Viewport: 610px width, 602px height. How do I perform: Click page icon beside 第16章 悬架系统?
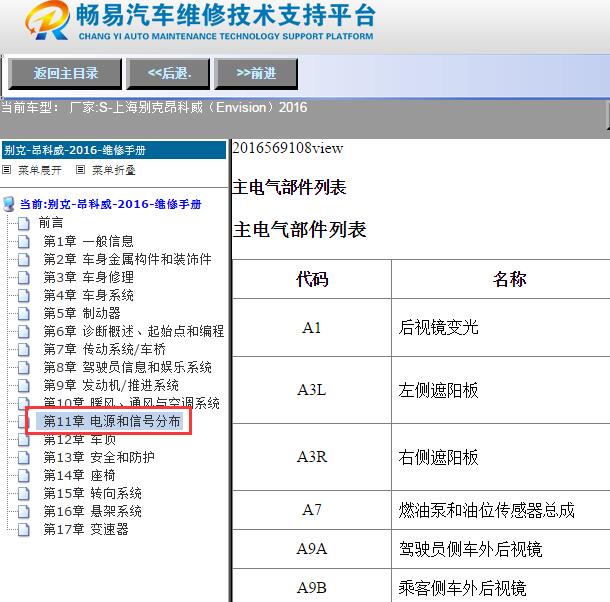tap(24, 512)
